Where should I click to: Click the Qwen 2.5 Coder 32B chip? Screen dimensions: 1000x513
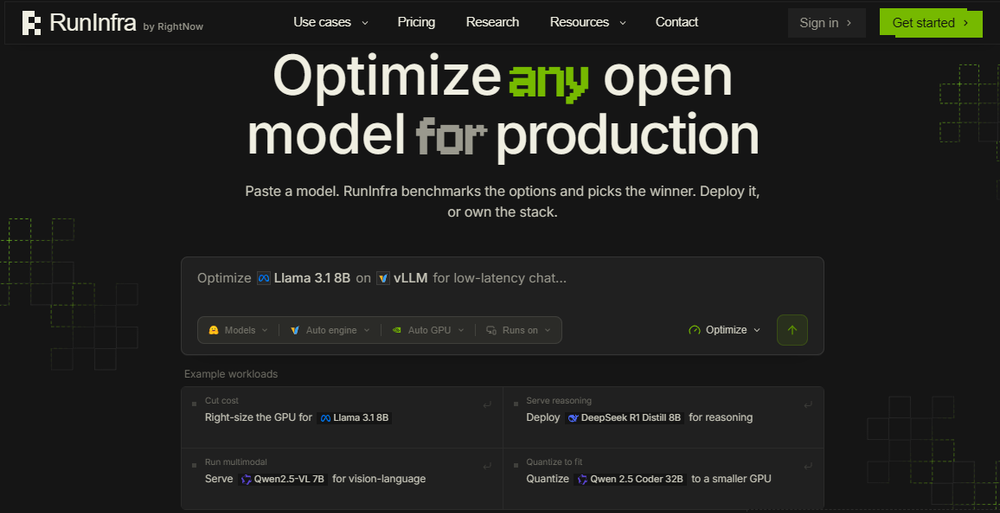tap(630, 479)
